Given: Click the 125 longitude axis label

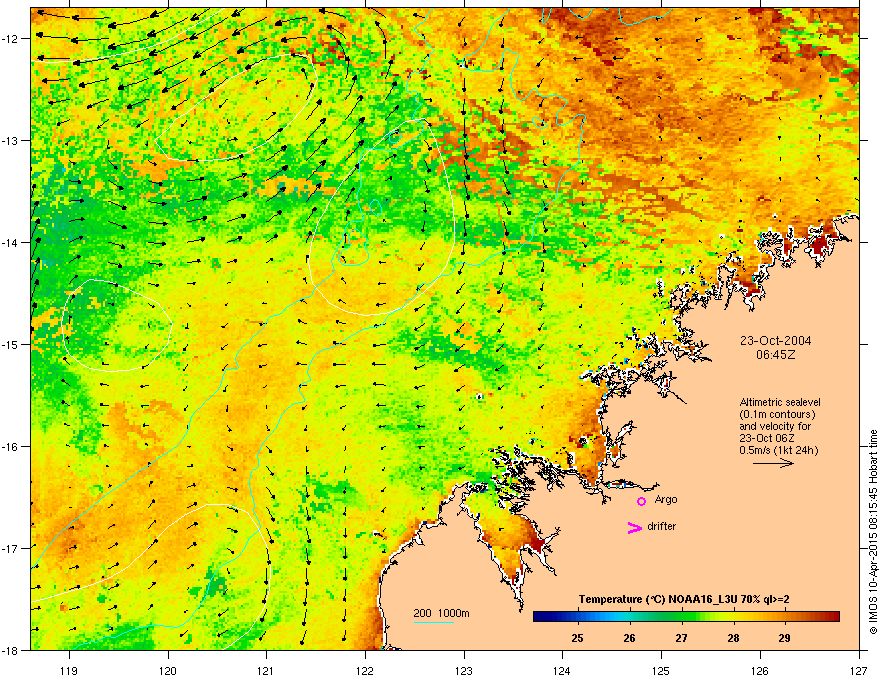Looking at the screenshot, I should pos(661,670).
